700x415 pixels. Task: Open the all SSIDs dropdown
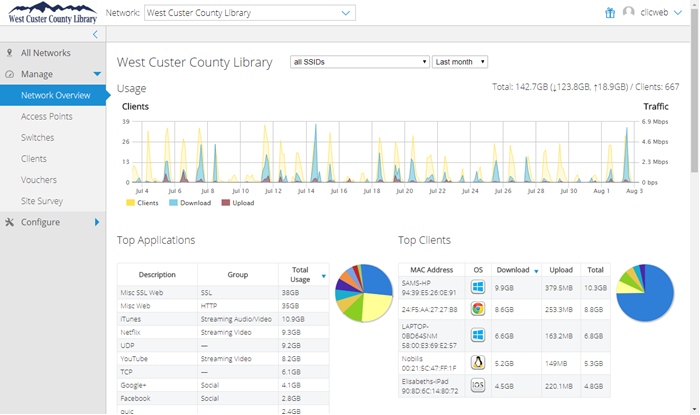(x=359, y=62)
